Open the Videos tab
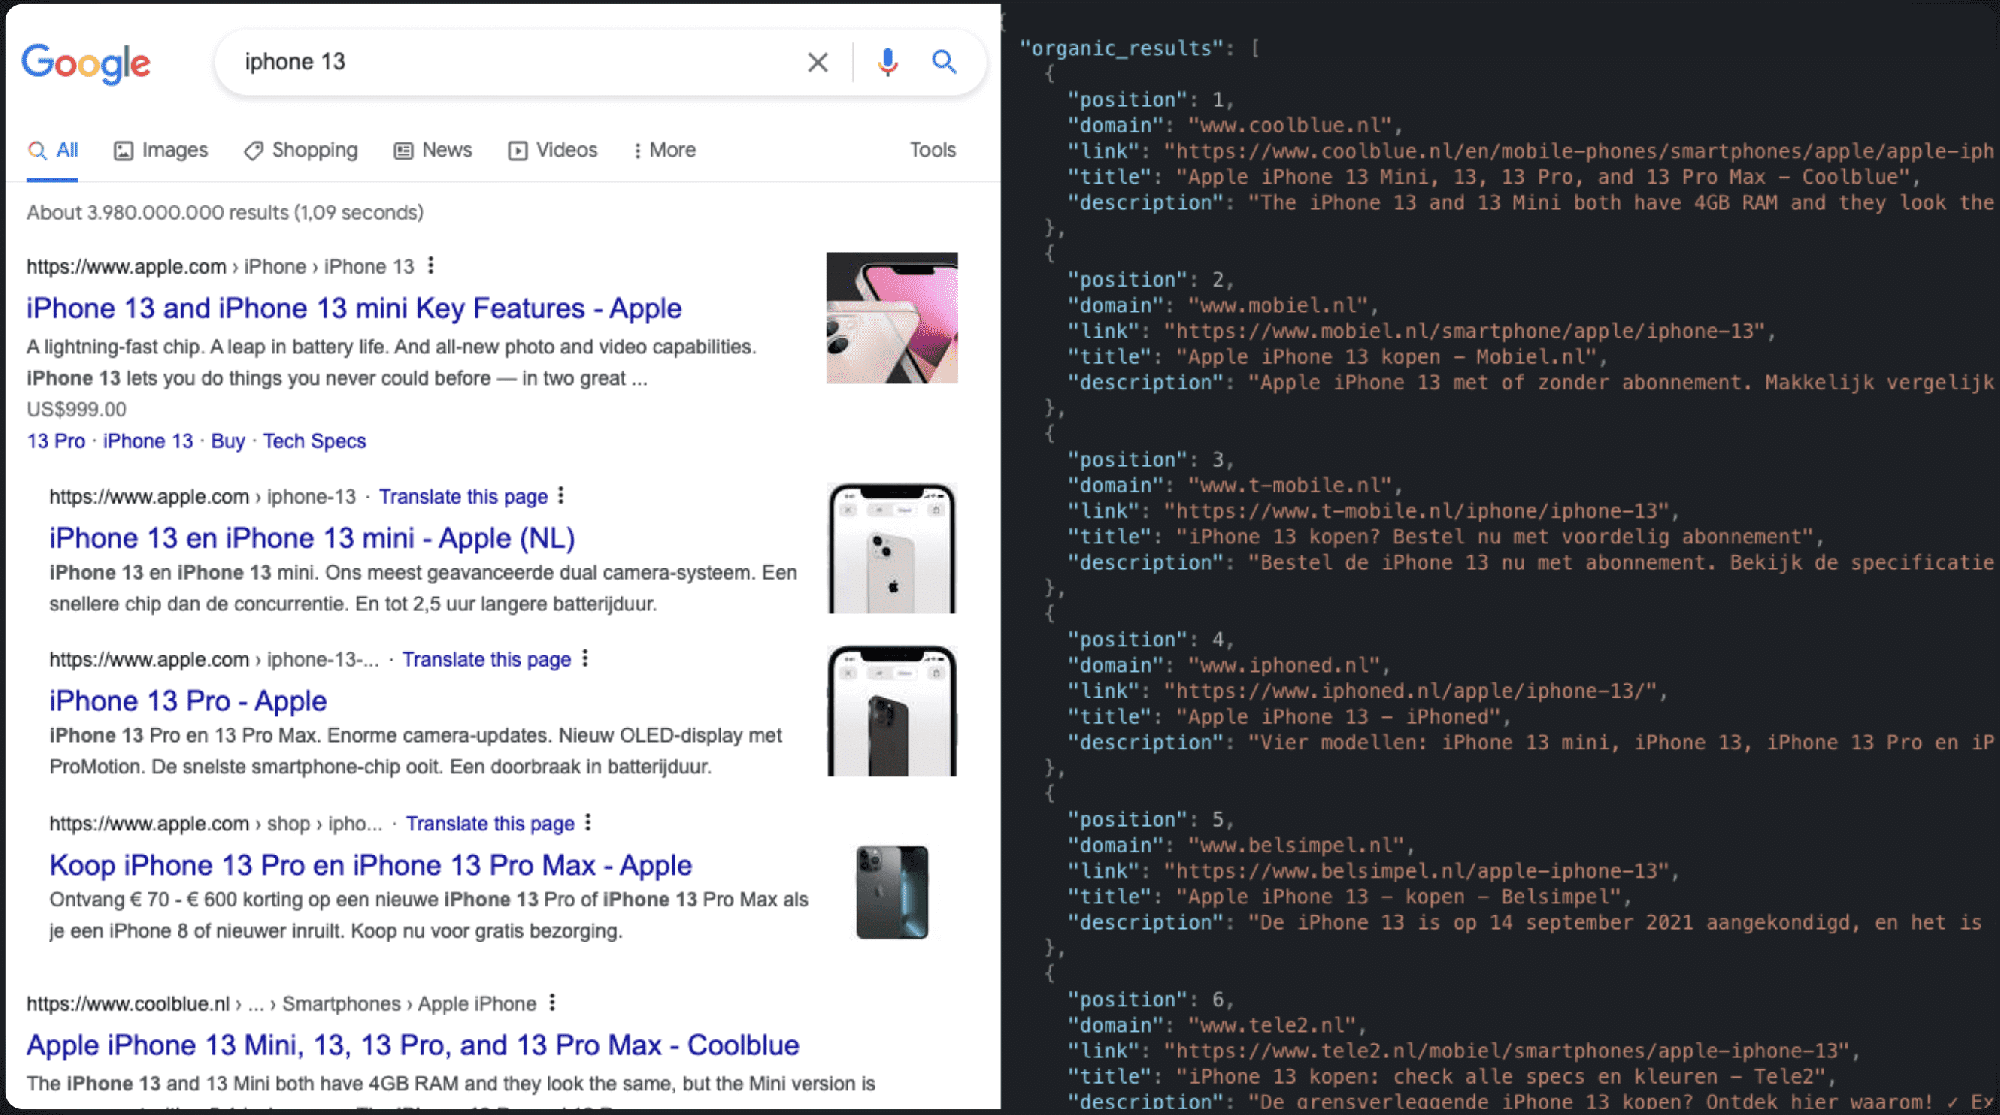 coord(553,150)
